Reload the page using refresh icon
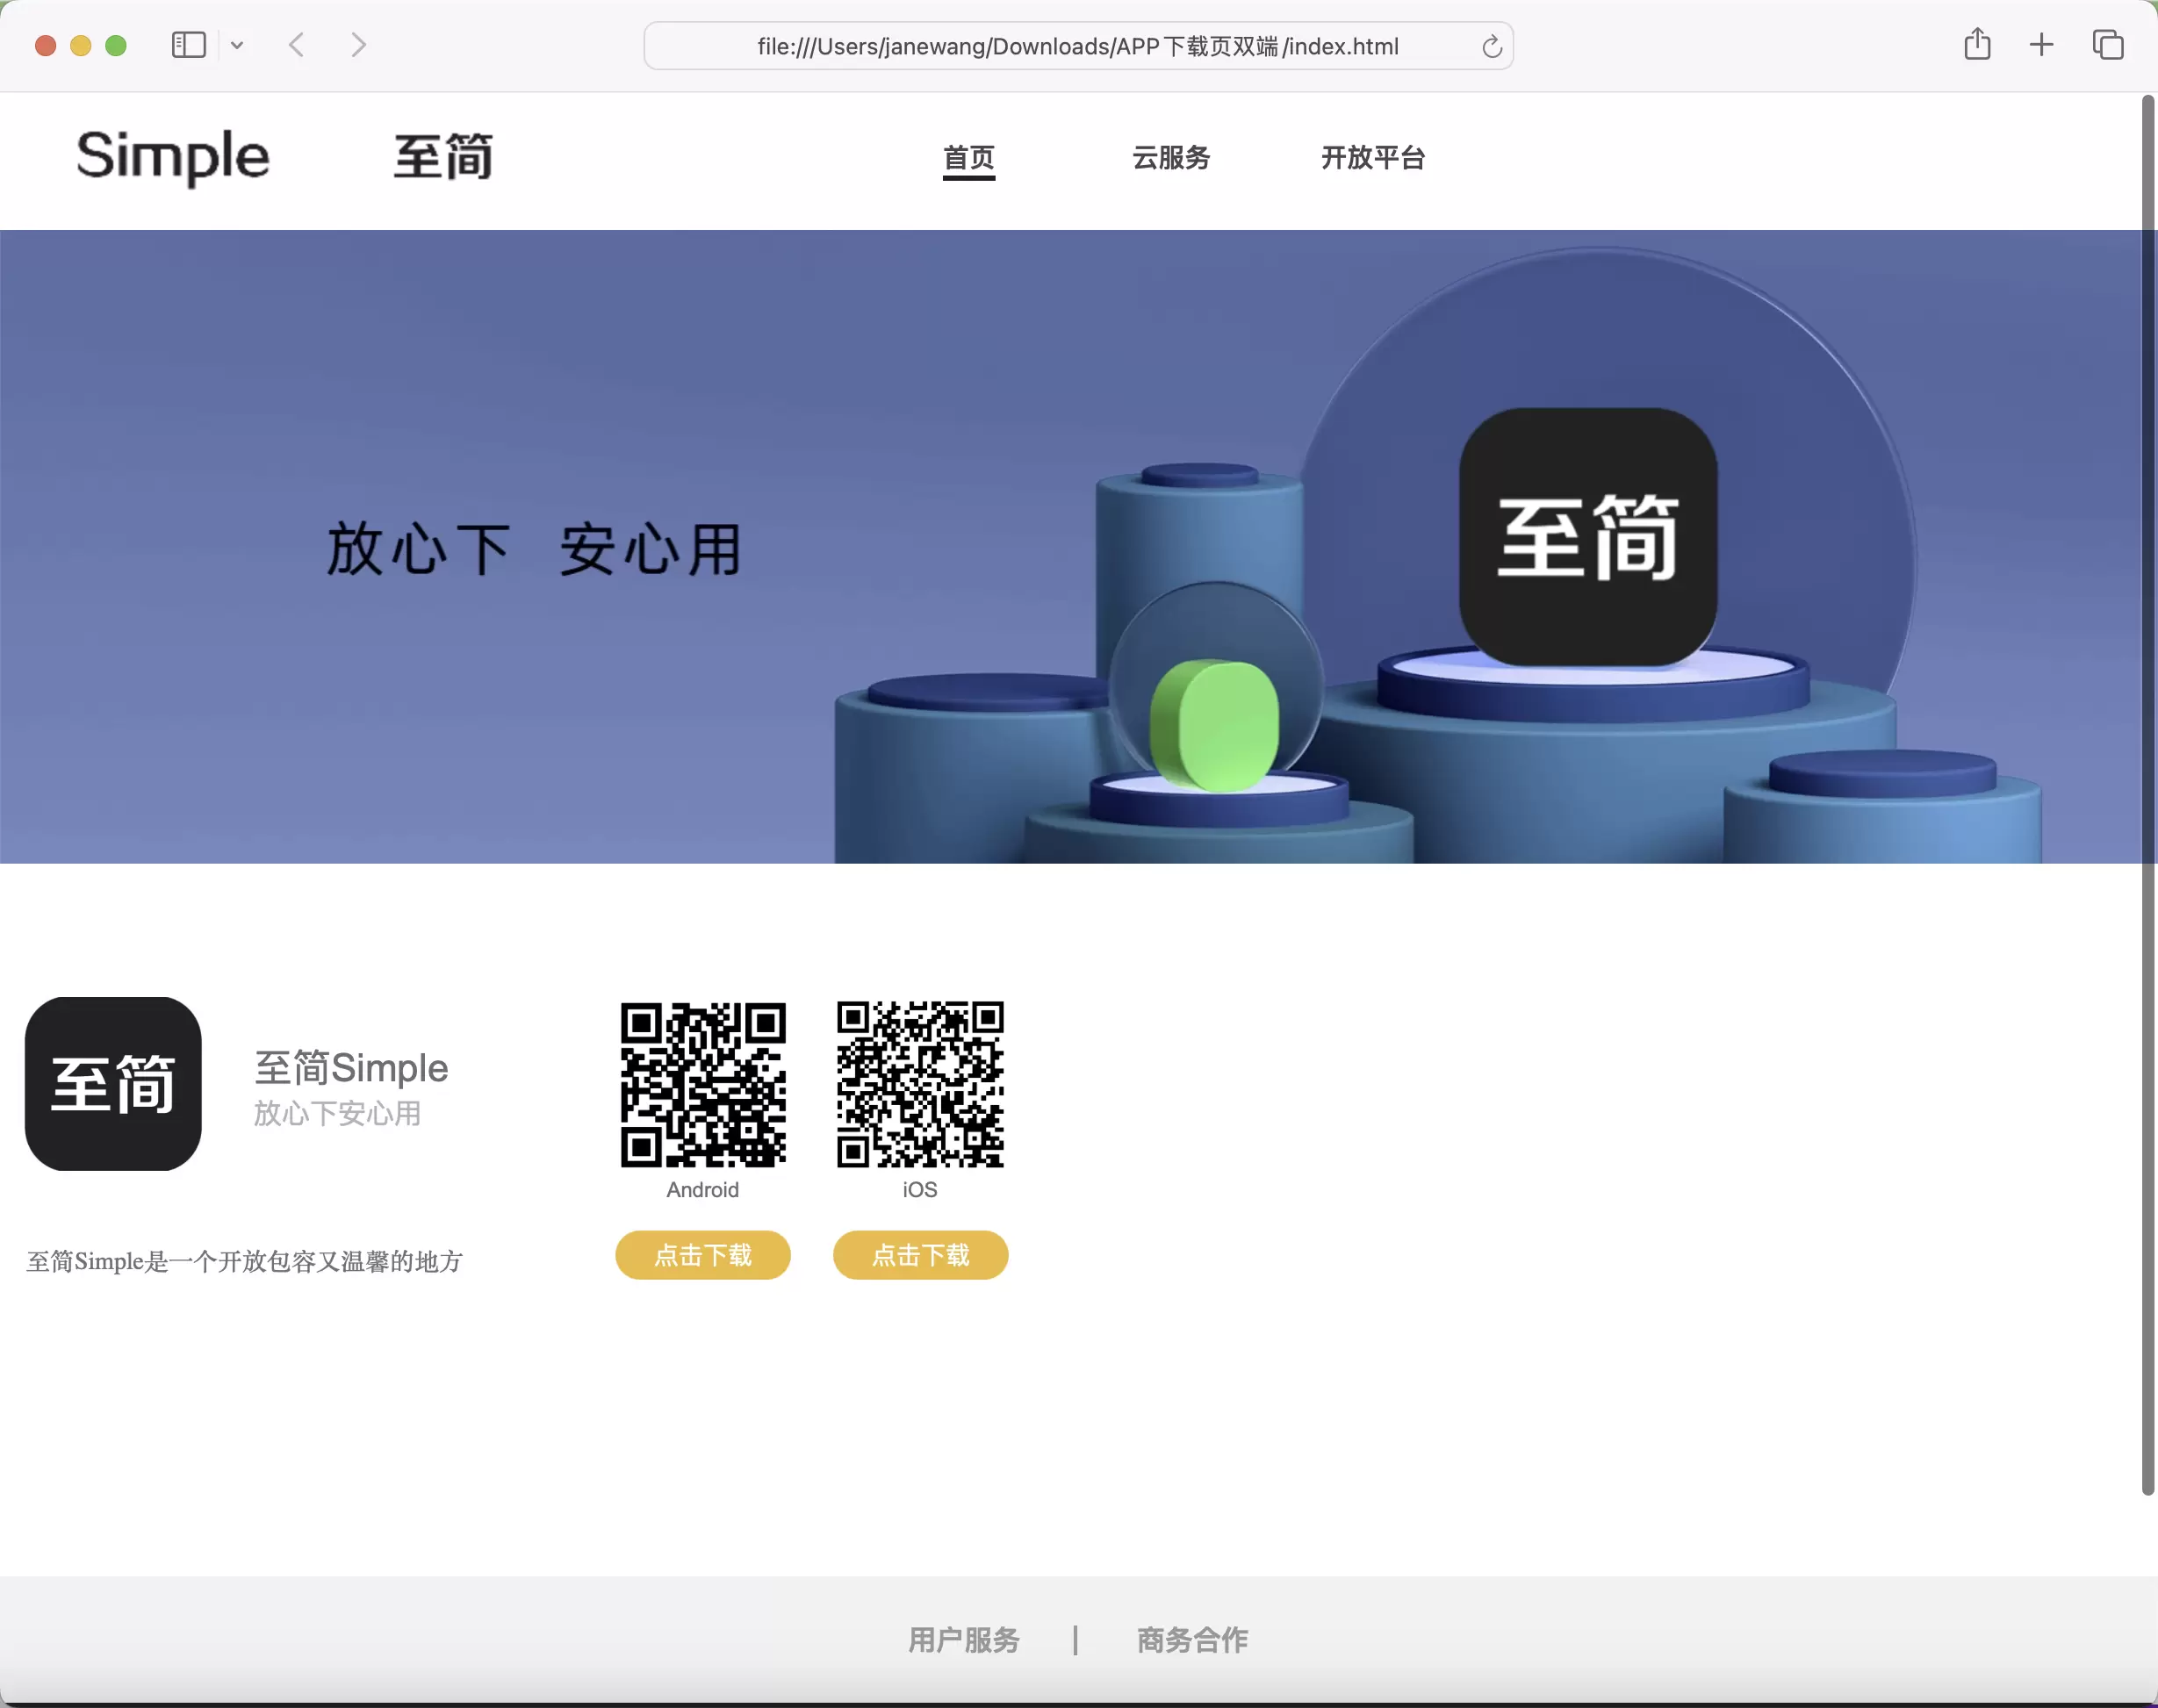 pyautogui.click(x=1491, y=46)
